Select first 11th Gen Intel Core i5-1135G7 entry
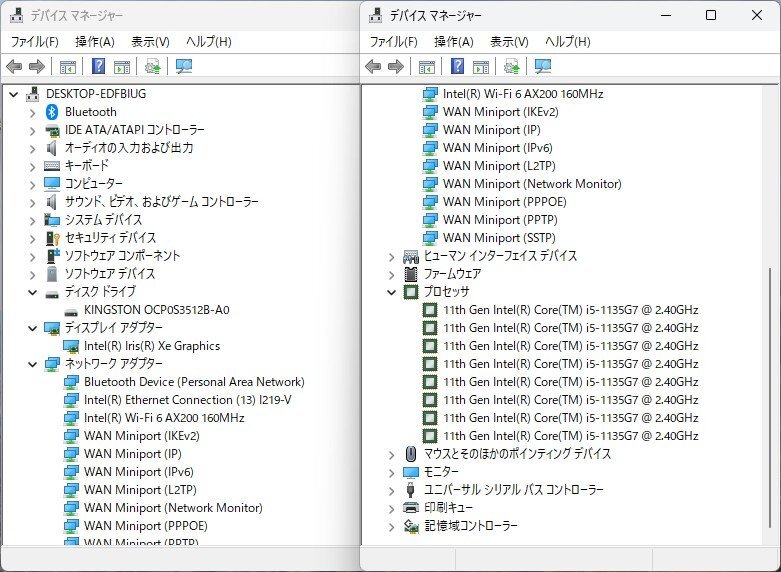Image resolution: width=781 pixels, height=572 pixels. click(571, 310)
